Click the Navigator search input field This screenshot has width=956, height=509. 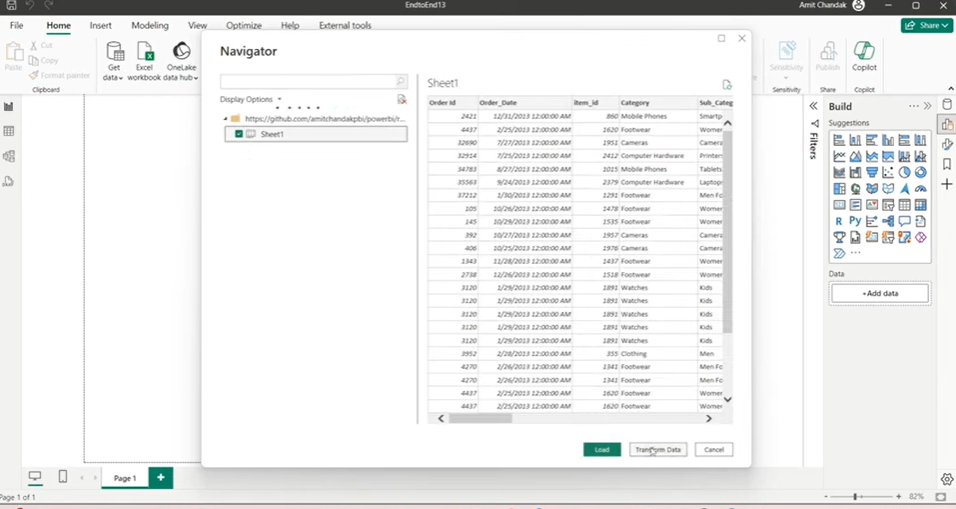point(308,81)
